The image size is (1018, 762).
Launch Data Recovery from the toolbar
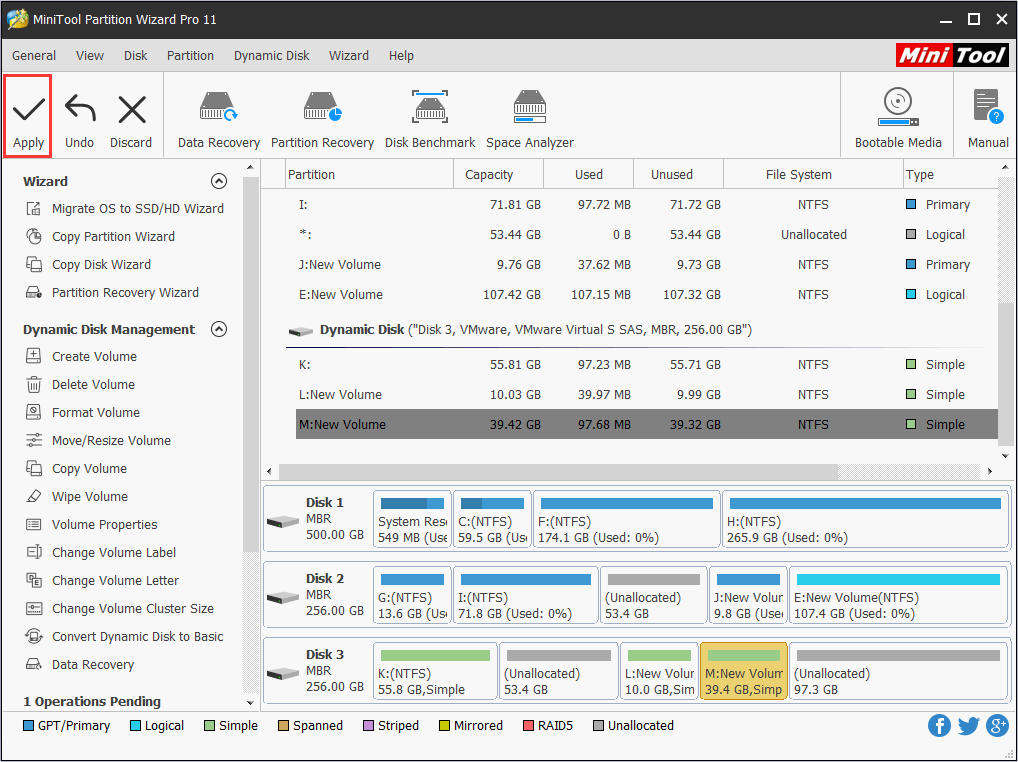click(x=219, y=121)
